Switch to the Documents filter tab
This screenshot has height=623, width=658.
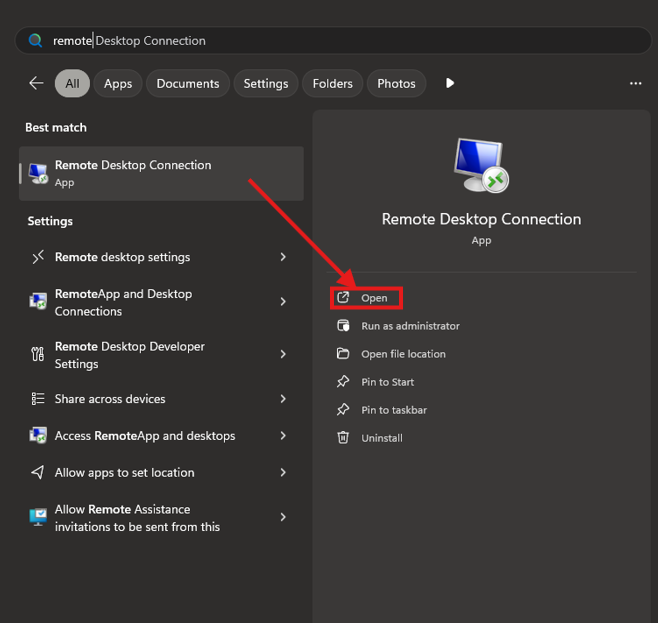pos(188,83)
